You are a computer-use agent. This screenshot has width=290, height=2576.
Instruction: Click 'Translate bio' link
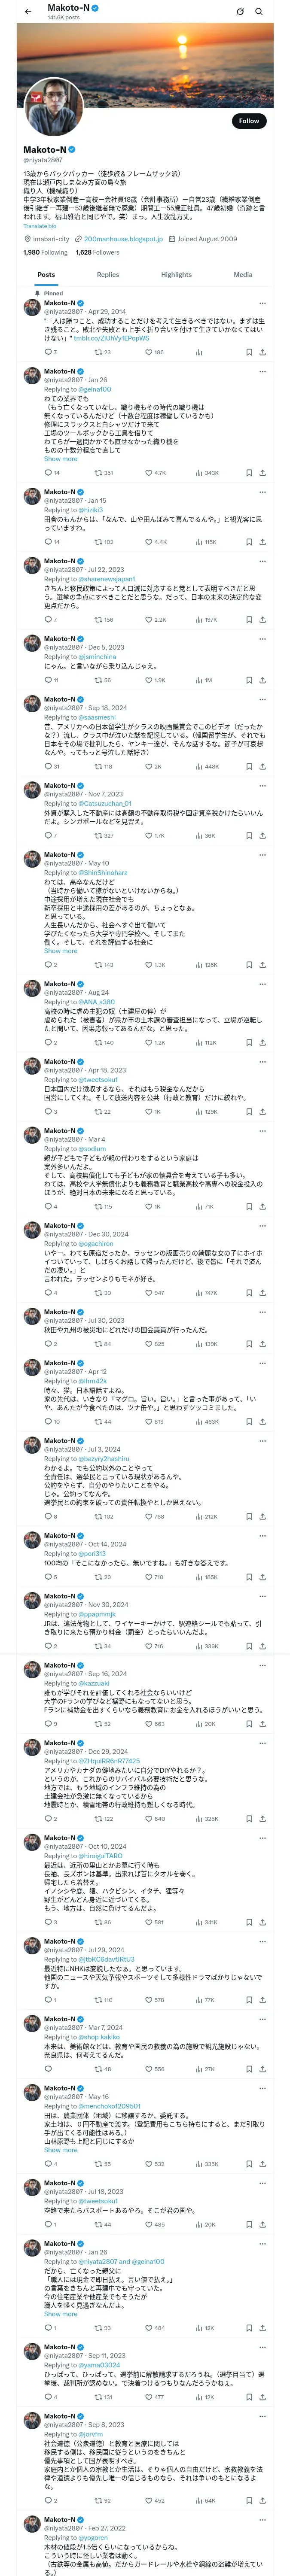pos(40,226)
